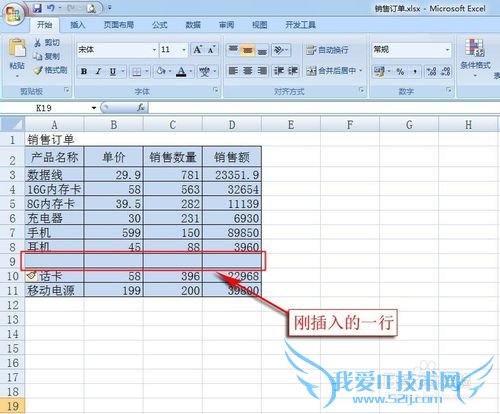Align text left

click(x=233, y=71)
